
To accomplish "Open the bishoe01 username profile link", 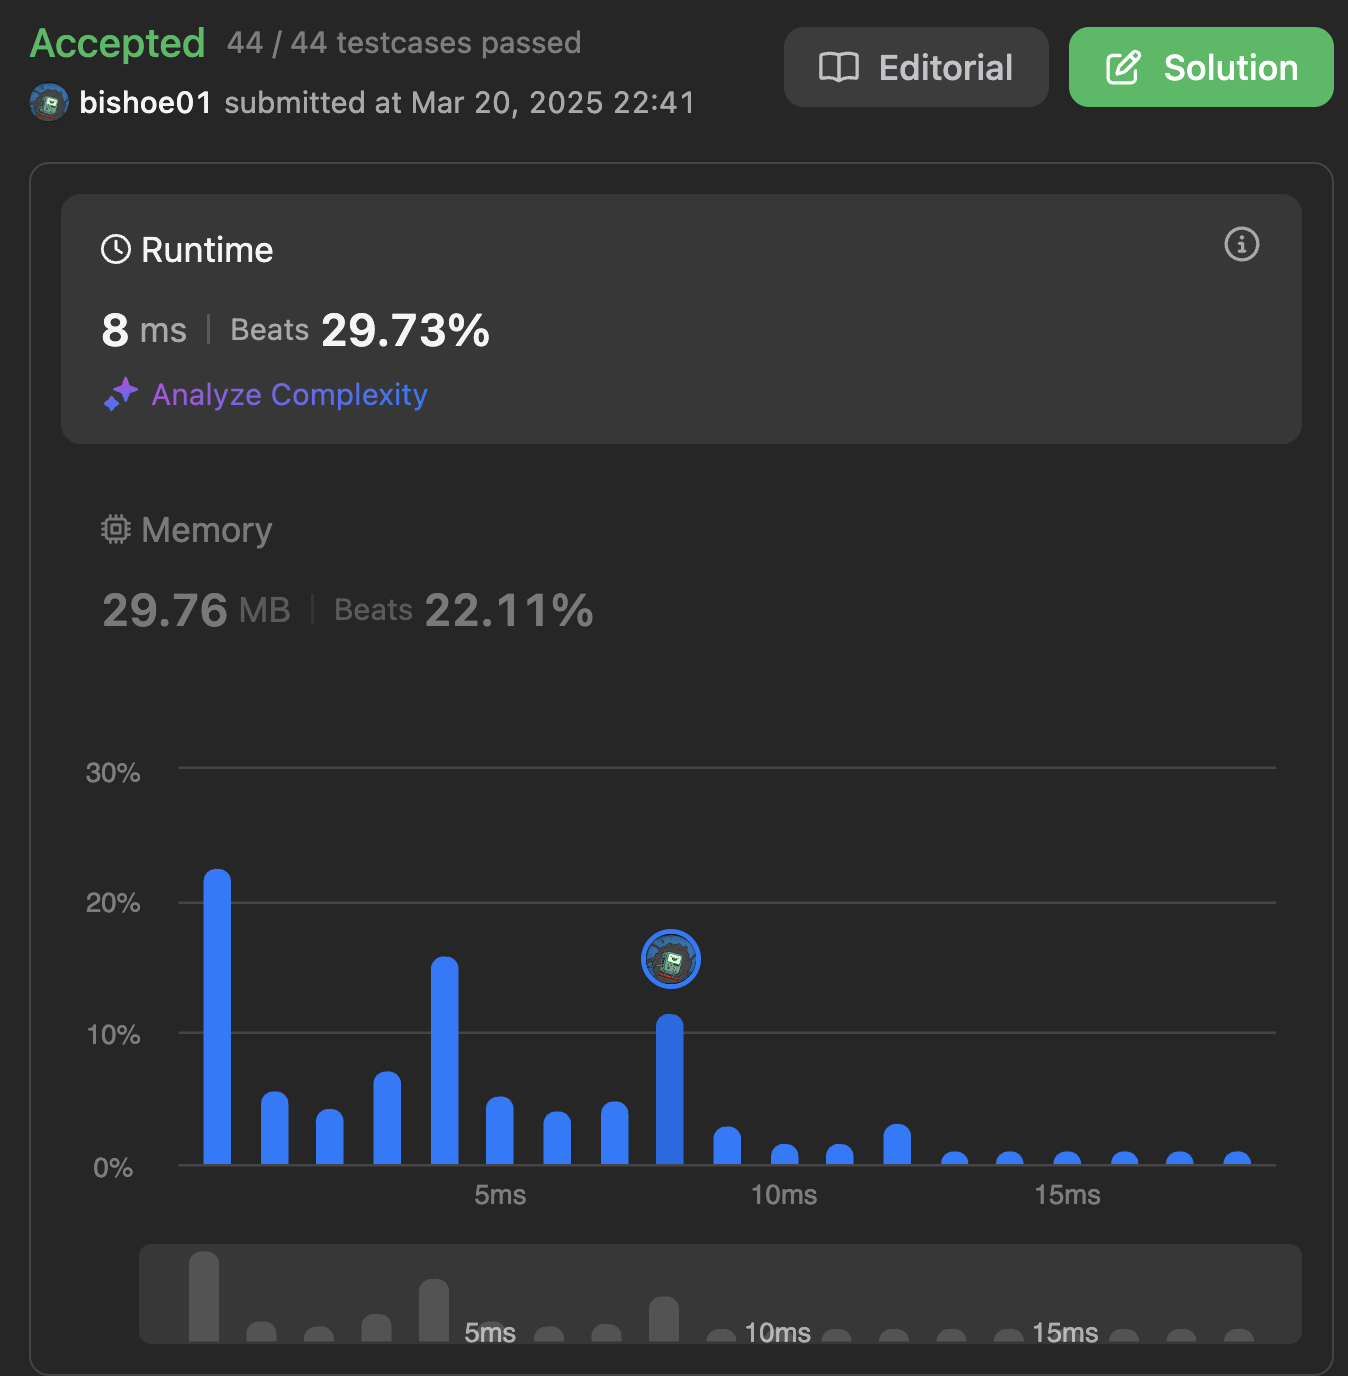I will (145, 102).
